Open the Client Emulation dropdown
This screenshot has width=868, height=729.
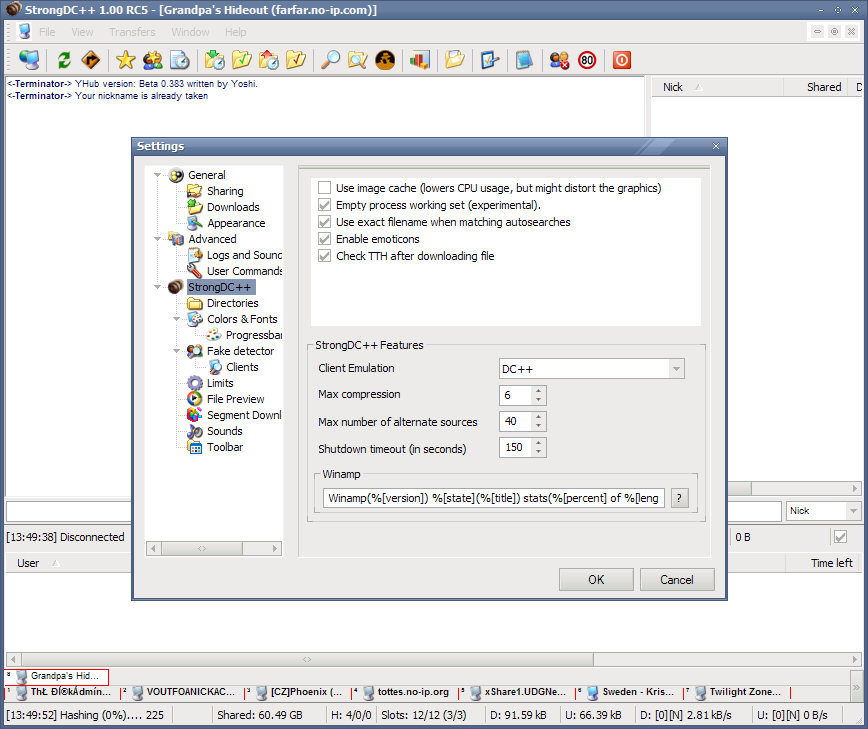[676, 369]
